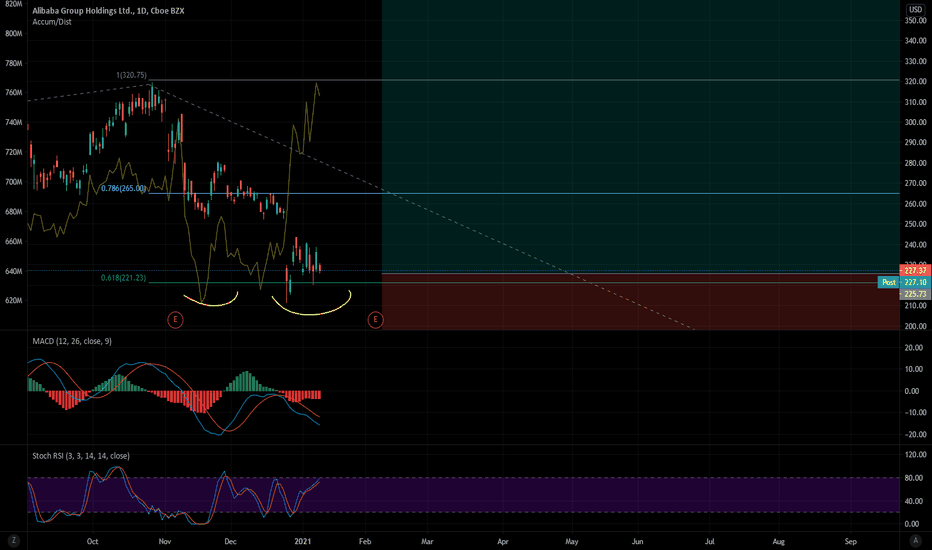The image size is (932, 550).
Task: Click the earnings E marker near February
Action: tap(375, 320)
